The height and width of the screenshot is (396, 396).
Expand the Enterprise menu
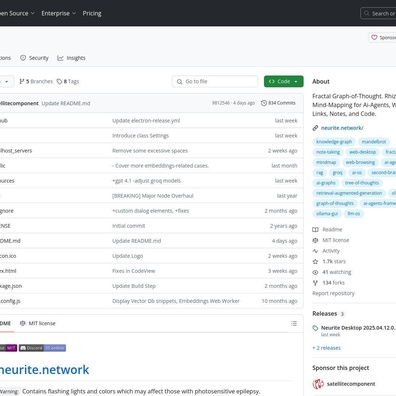coord(59,13)
